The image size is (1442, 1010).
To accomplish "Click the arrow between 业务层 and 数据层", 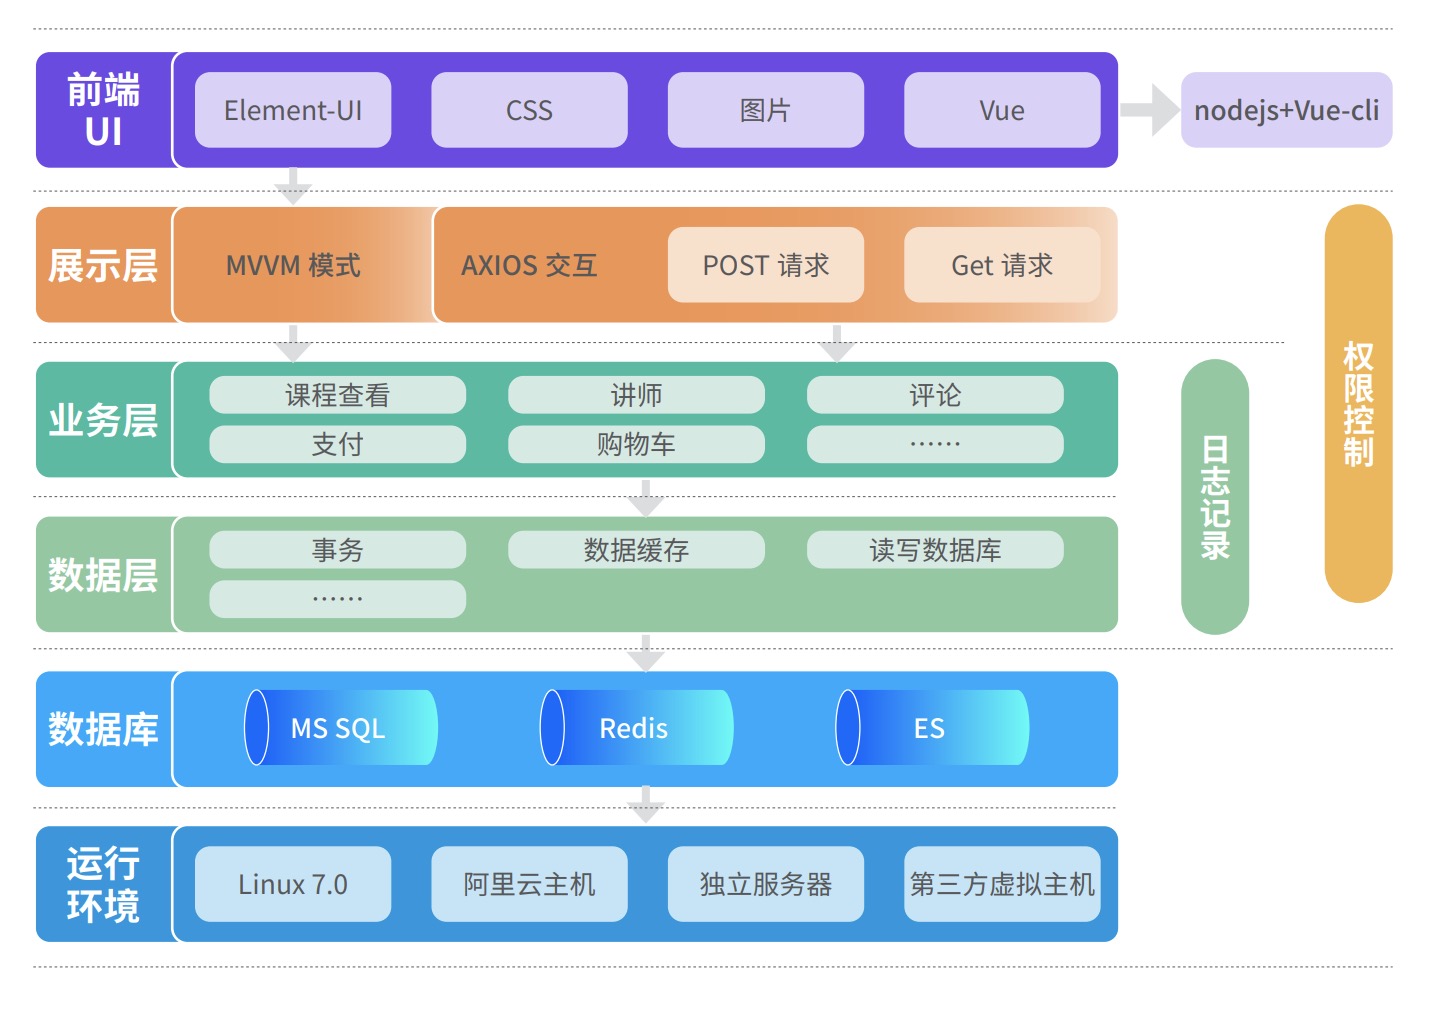I will click(645, 497).
